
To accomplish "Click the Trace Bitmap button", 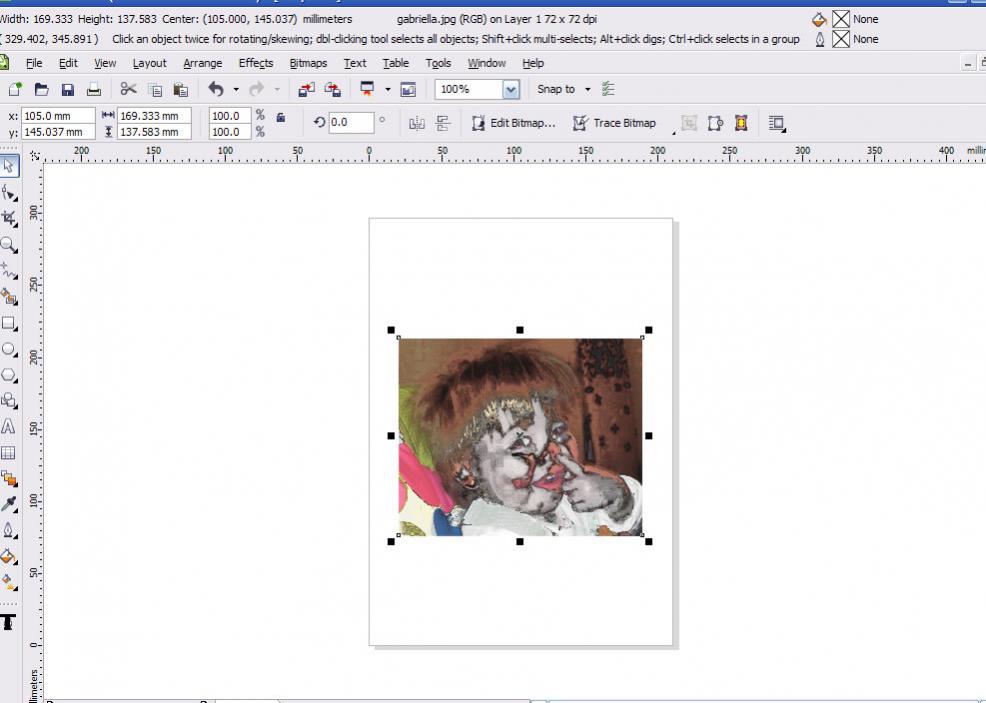I will click(614, 123).
